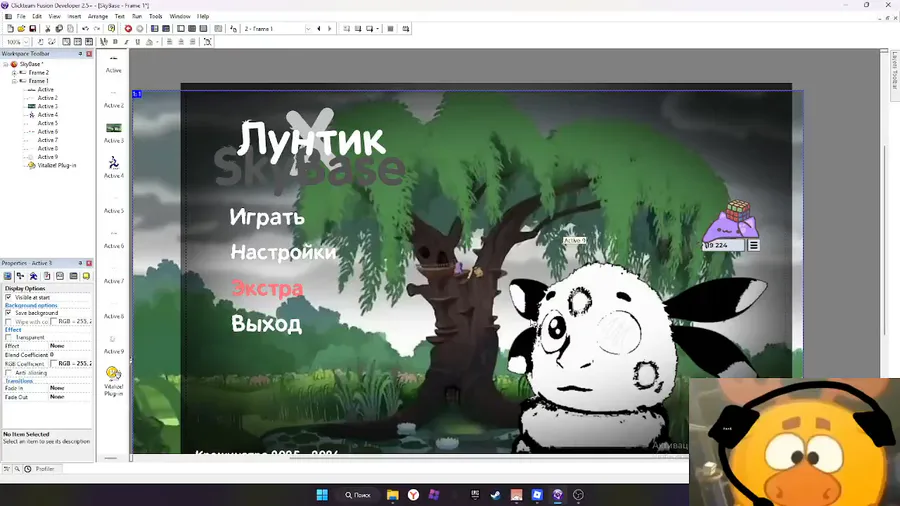Enable the Transparent checkbox

(x=8, y=337)
